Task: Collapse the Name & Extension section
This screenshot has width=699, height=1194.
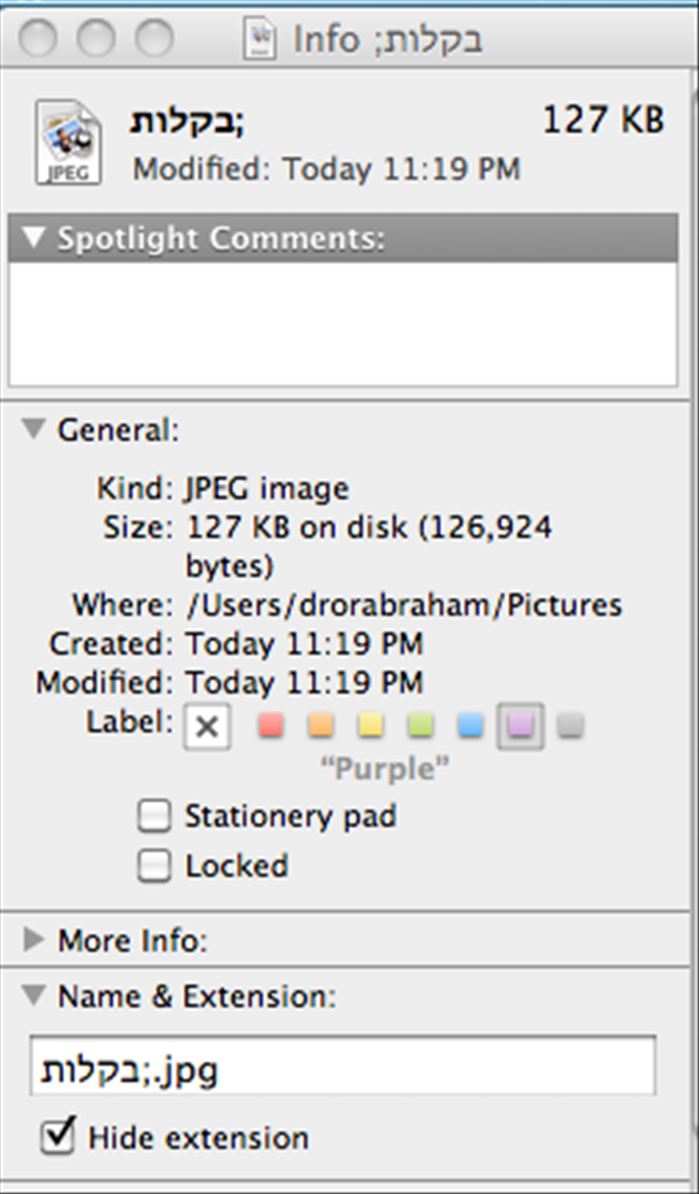Action: pos(34,995)
